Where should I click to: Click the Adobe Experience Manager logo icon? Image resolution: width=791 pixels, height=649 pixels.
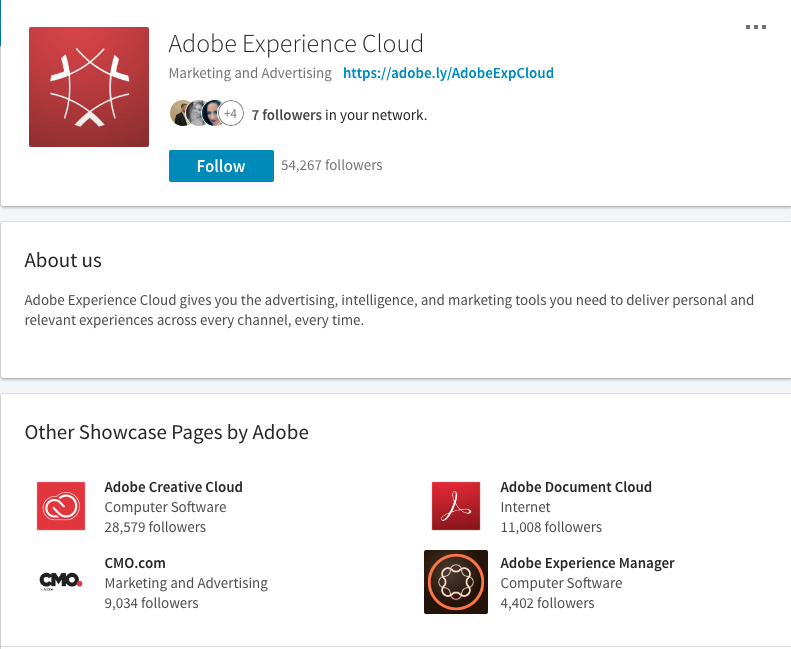point(456,582)
